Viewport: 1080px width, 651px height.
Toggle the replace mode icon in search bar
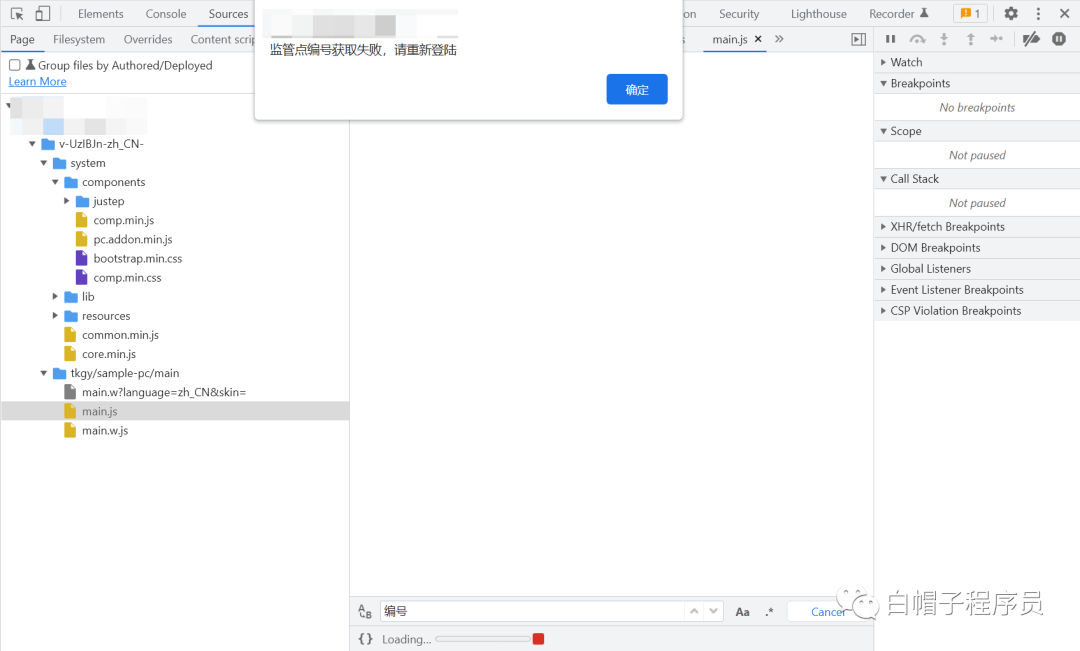pos(365,612)
